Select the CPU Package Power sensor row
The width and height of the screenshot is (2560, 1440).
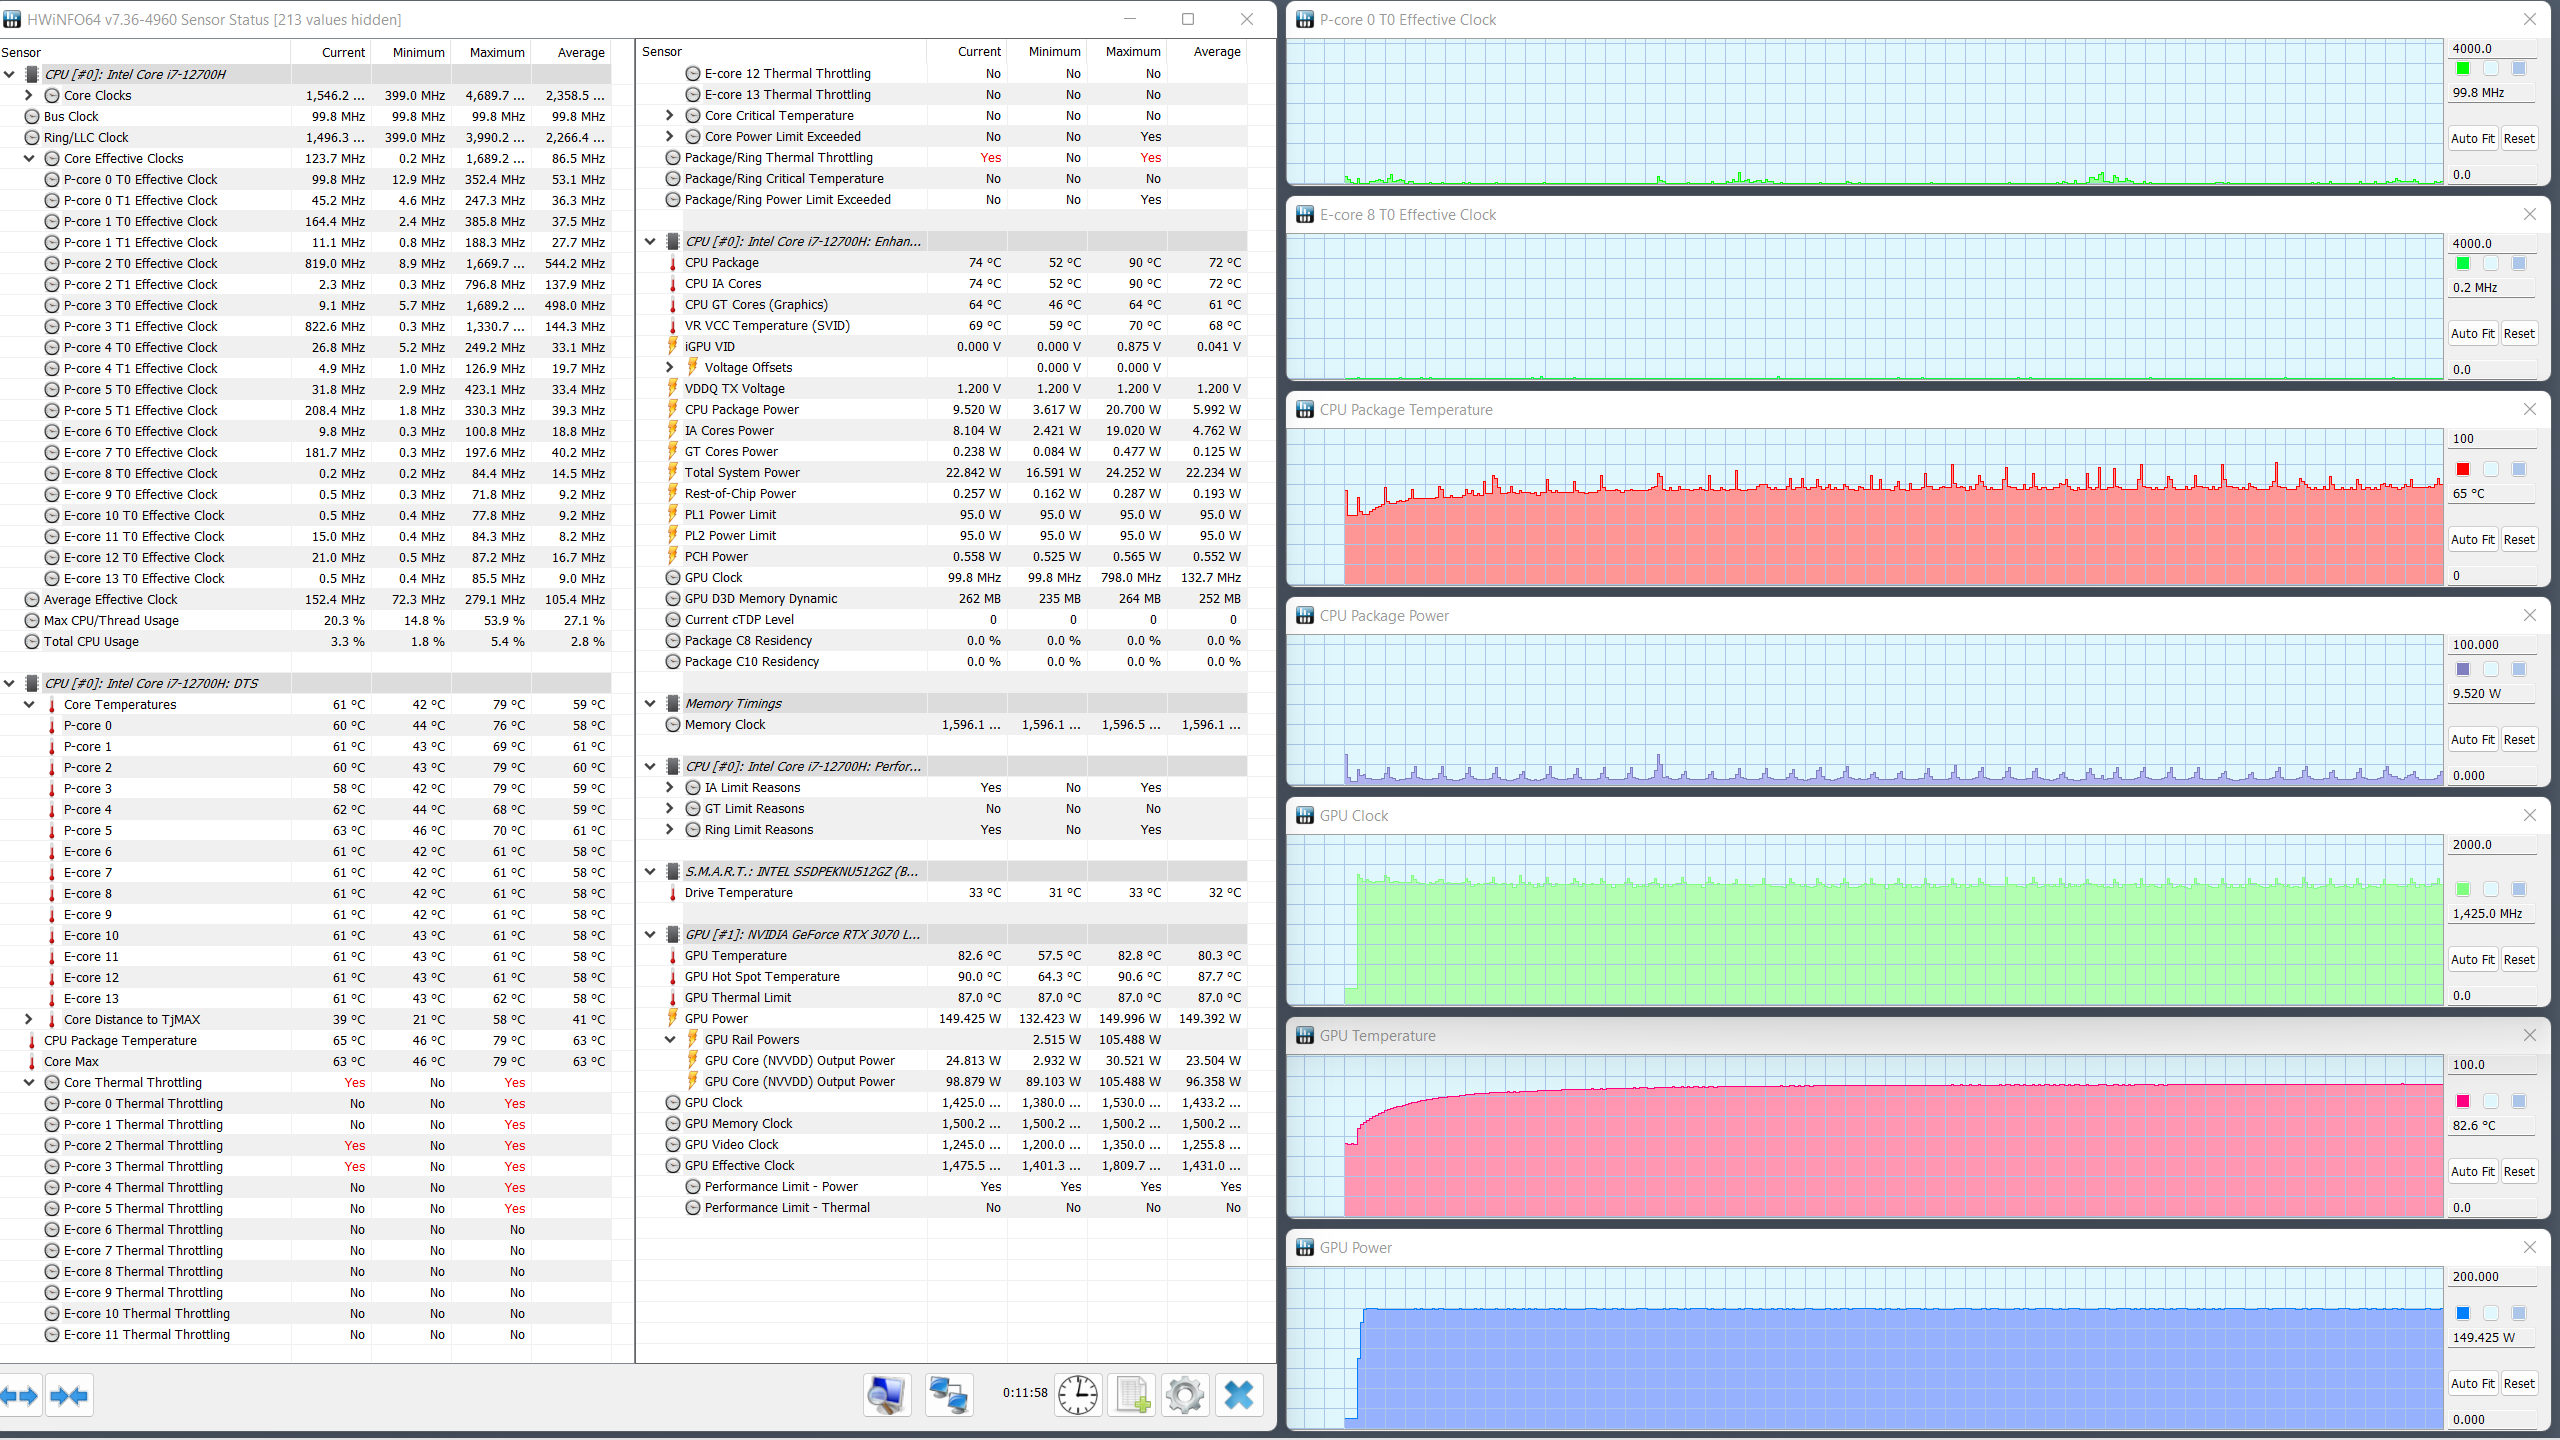(741, 409)
